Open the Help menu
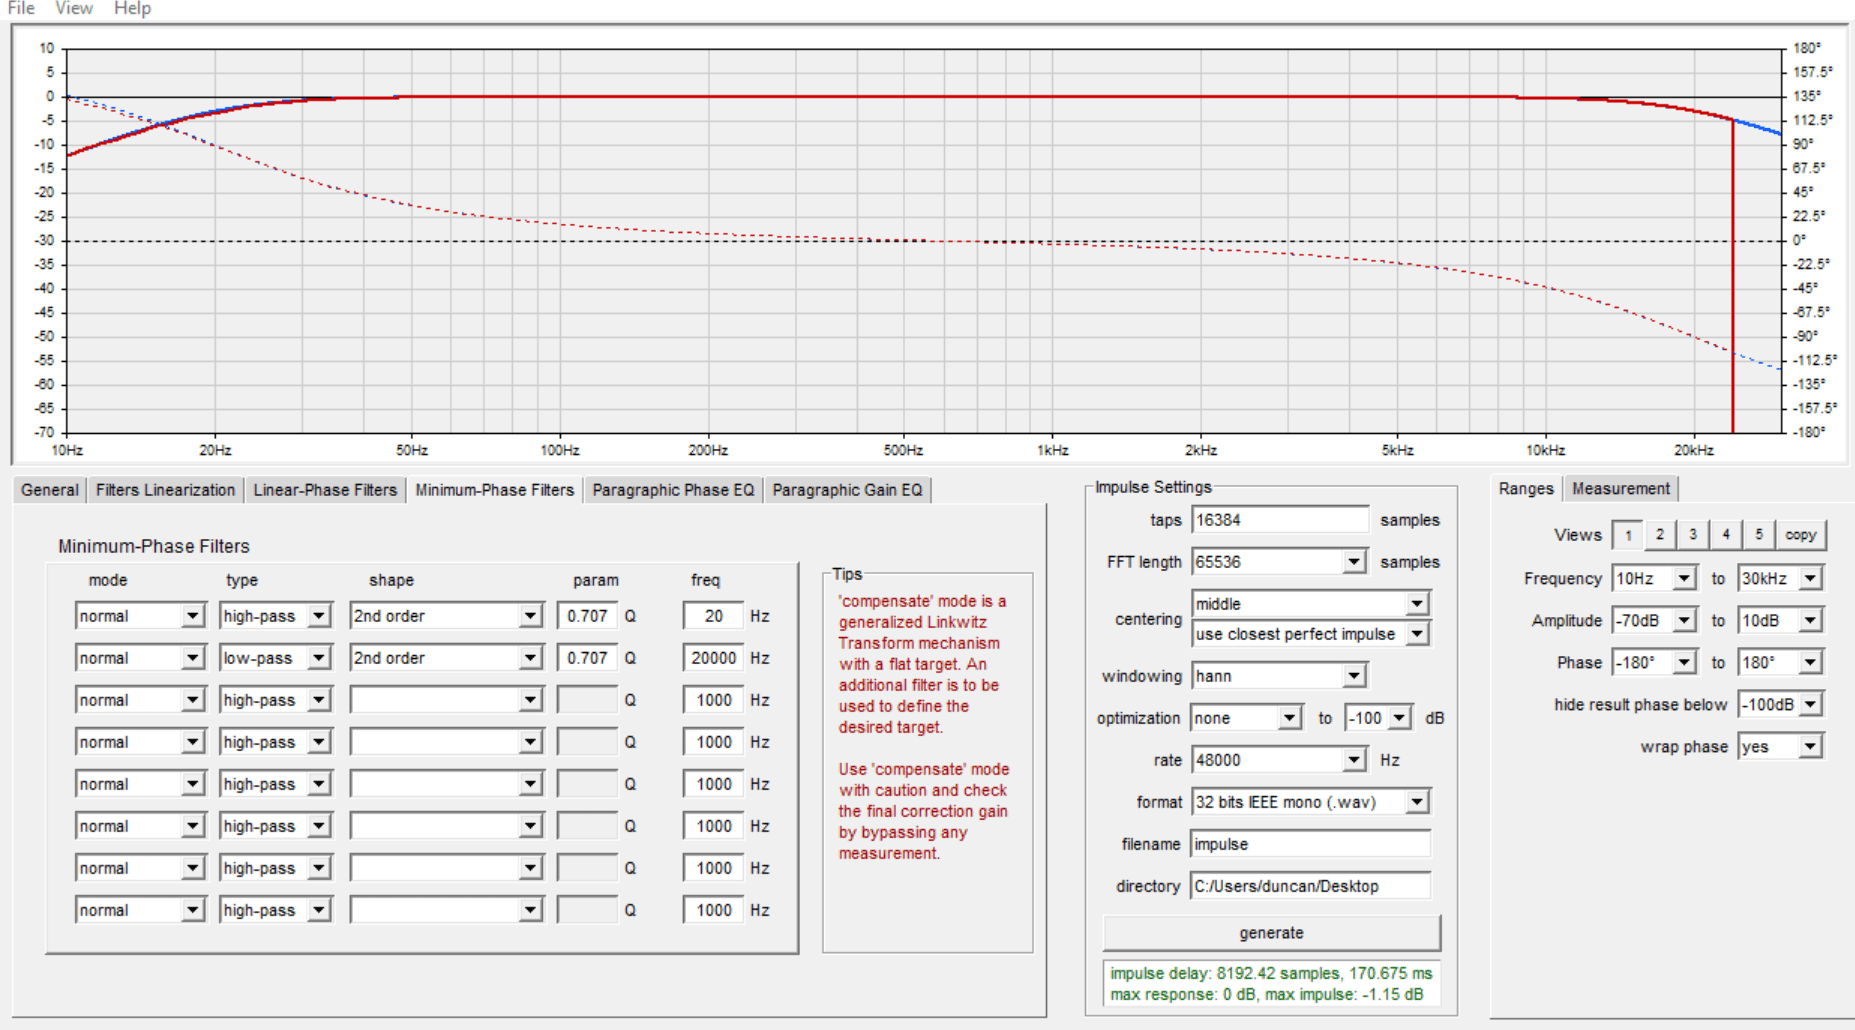Viewport: 1855px width, 1030px height. point(132,8)
